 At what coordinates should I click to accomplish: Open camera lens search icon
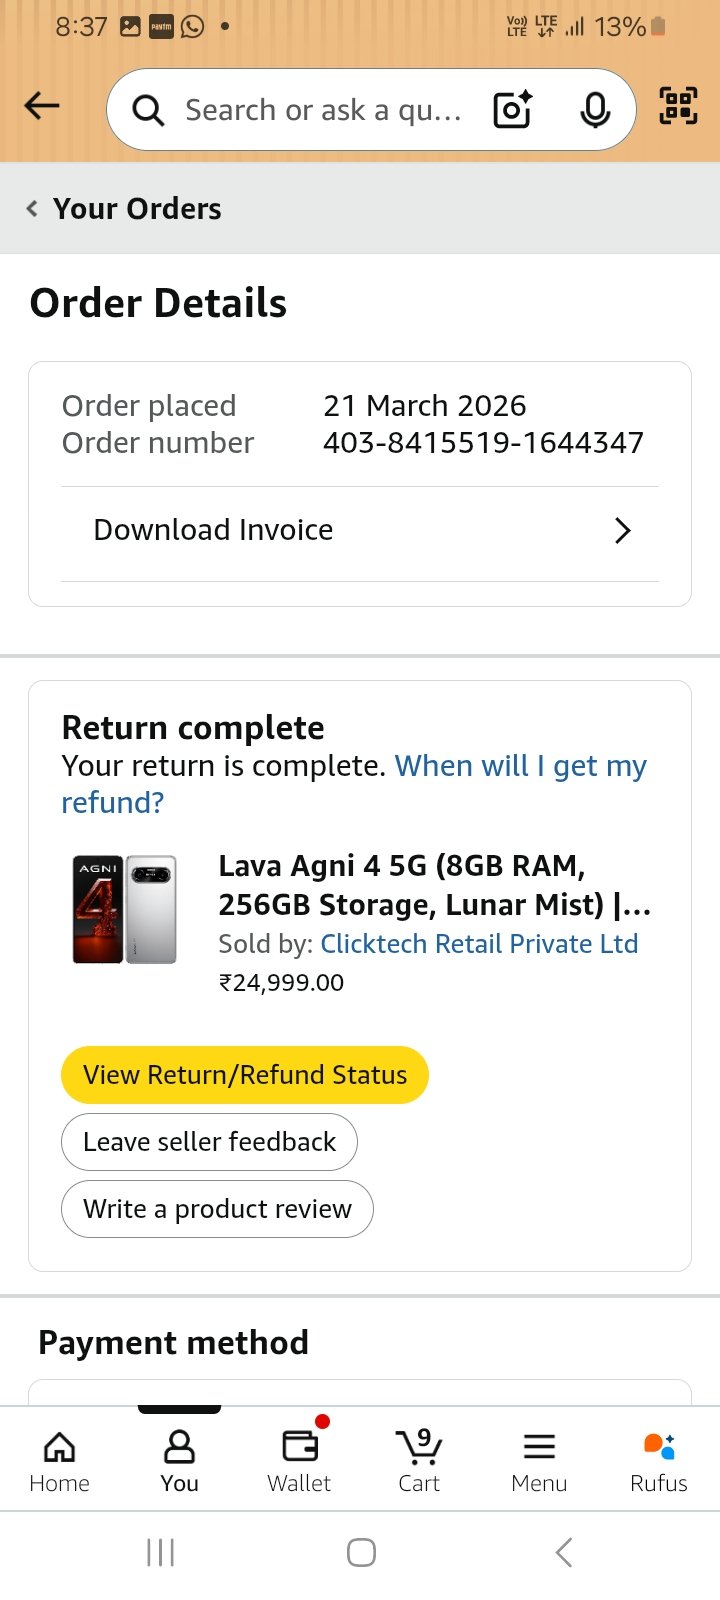(513, 109)
